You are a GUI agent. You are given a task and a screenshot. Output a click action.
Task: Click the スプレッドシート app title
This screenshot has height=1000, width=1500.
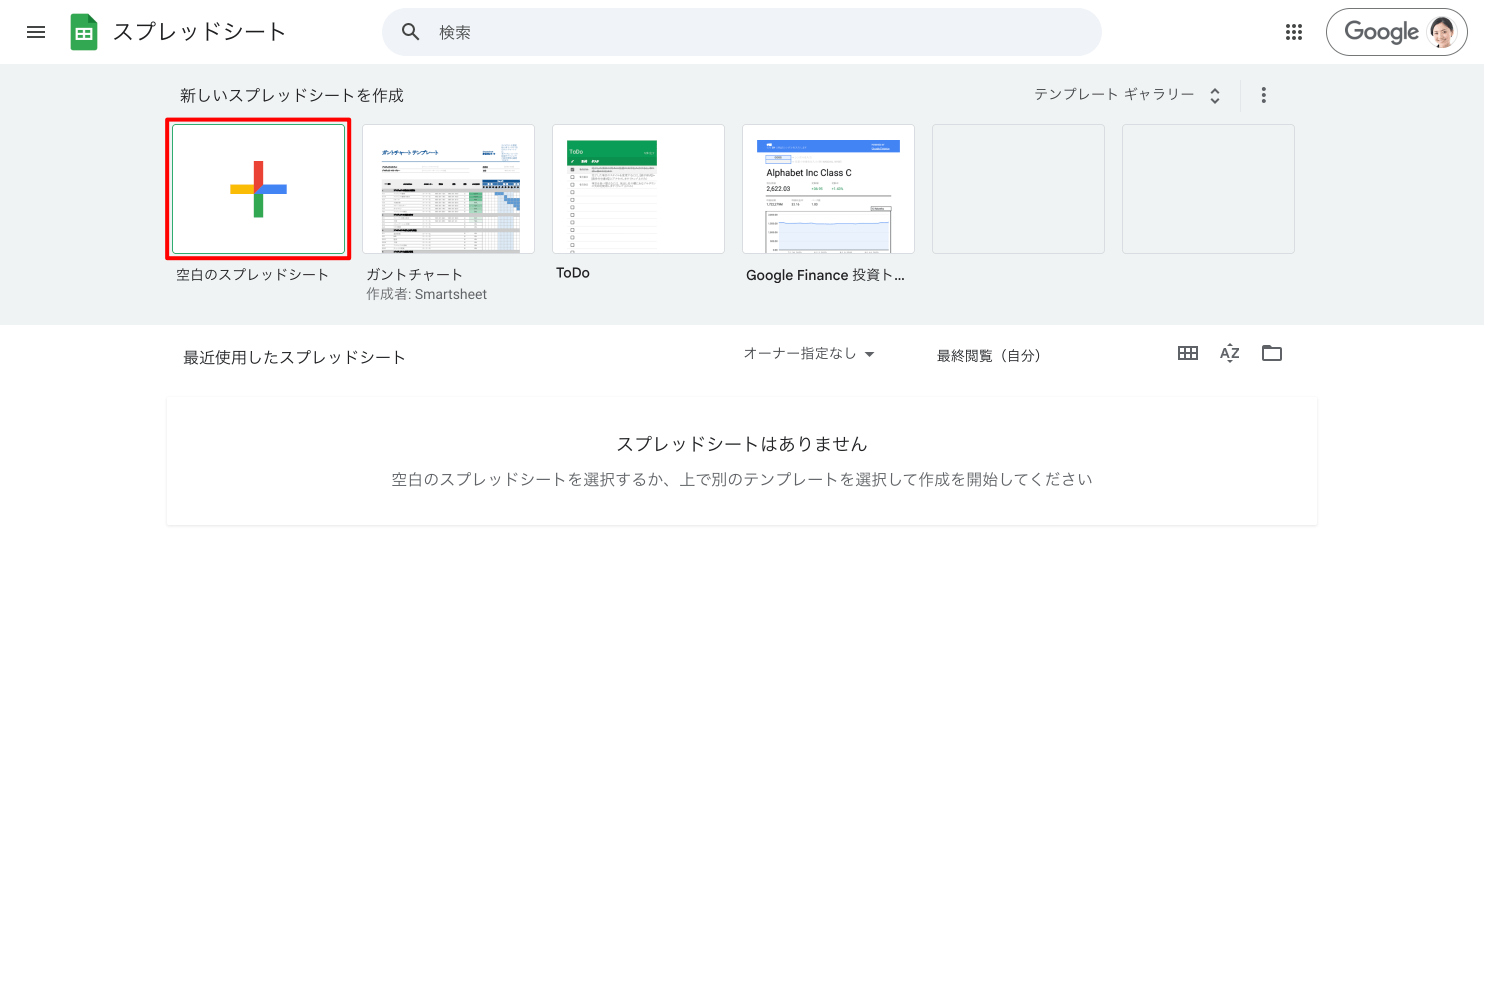click(199, 32)
